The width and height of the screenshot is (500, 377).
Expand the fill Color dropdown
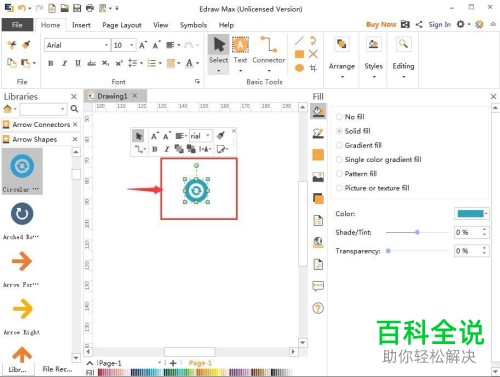(486, 213)
